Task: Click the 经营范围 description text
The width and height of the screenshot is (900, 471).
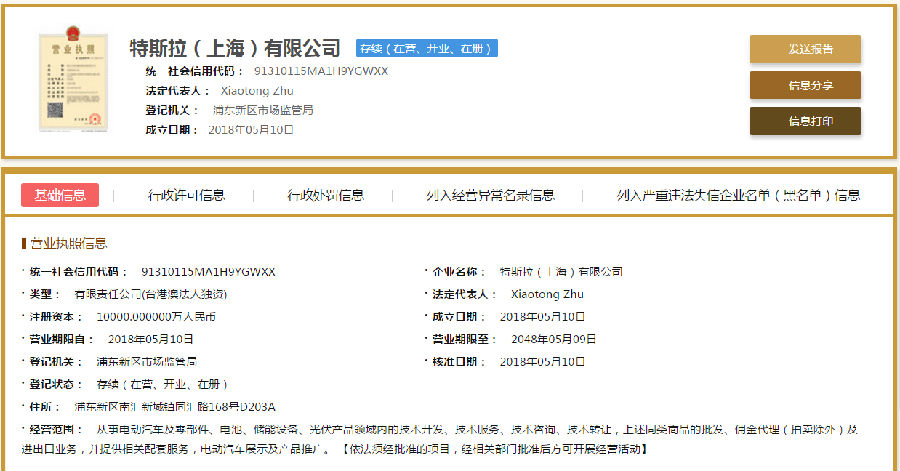Action: (440, 439)
